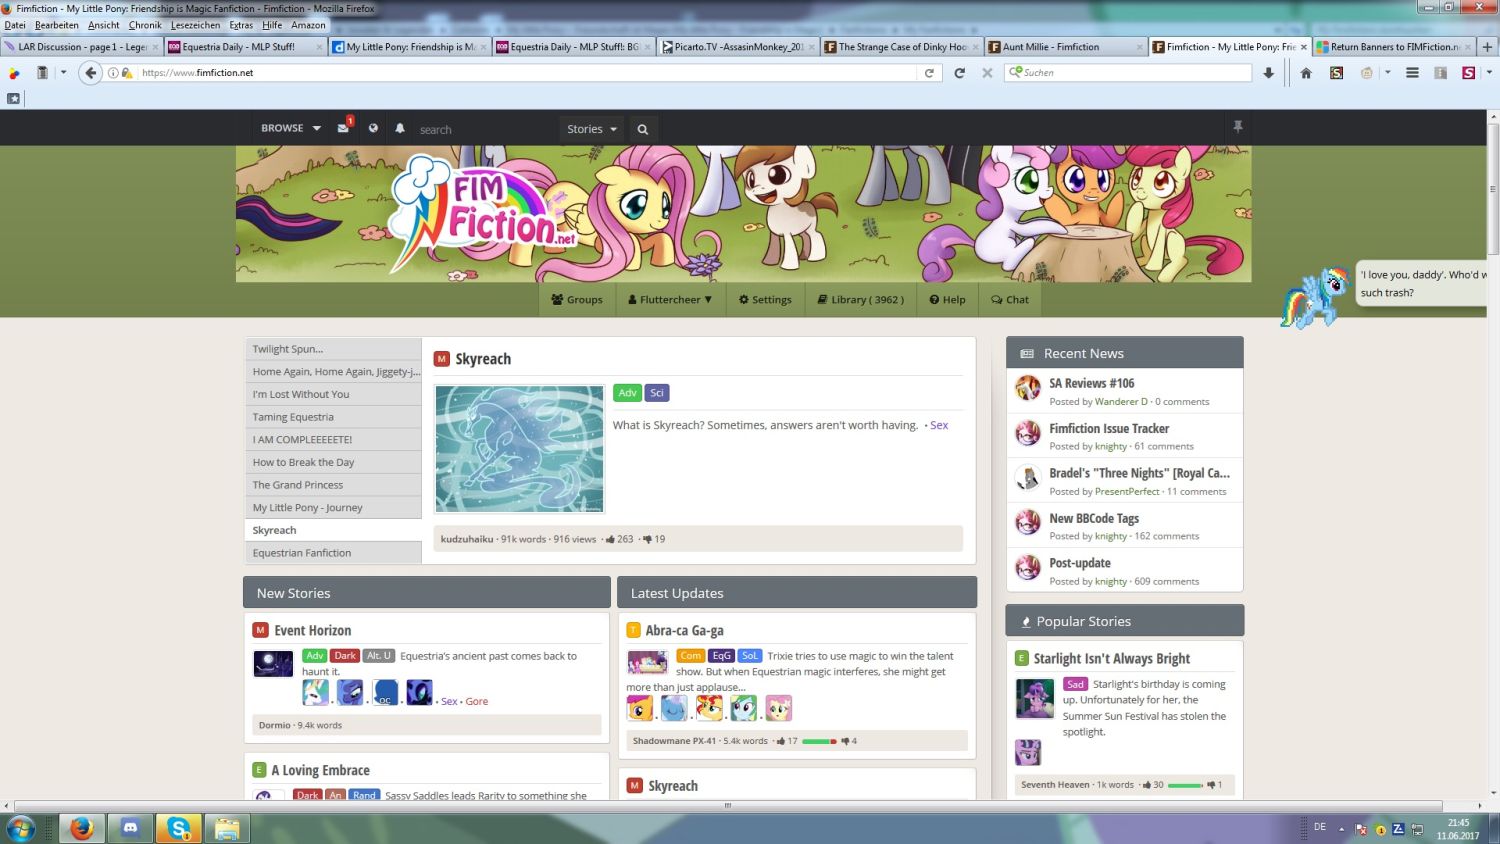Expand the Stories search filter dropdown
Viewport: 1500px width, 844px height.
(x=590, y=128)
